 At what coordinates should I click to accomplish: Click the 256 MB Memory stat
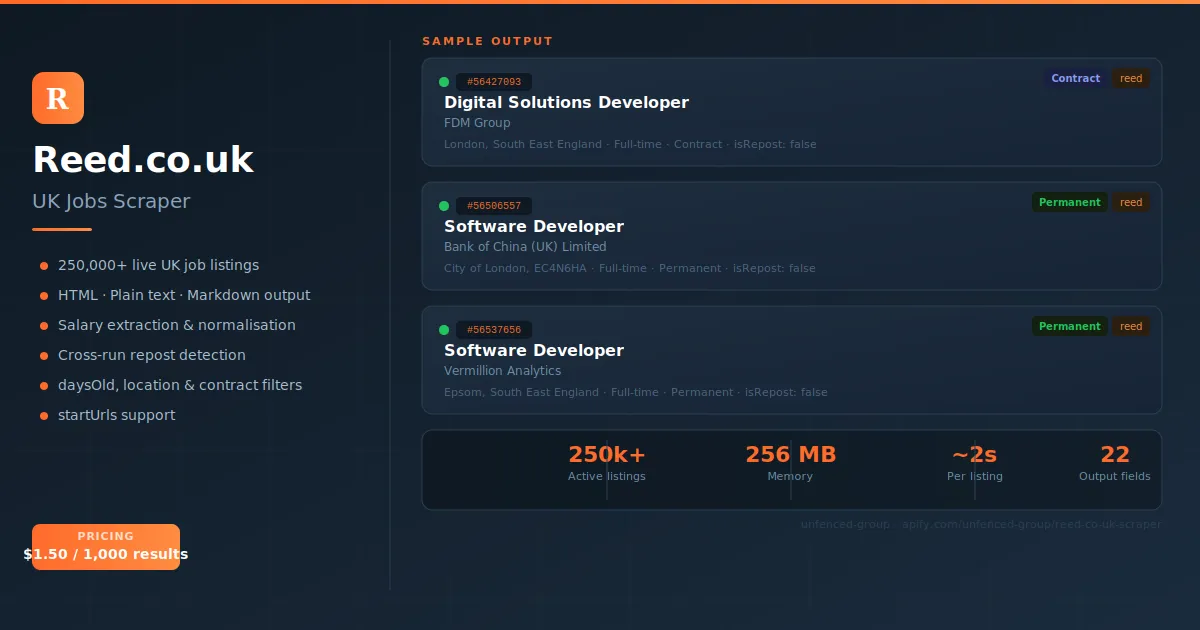[790, 464]
